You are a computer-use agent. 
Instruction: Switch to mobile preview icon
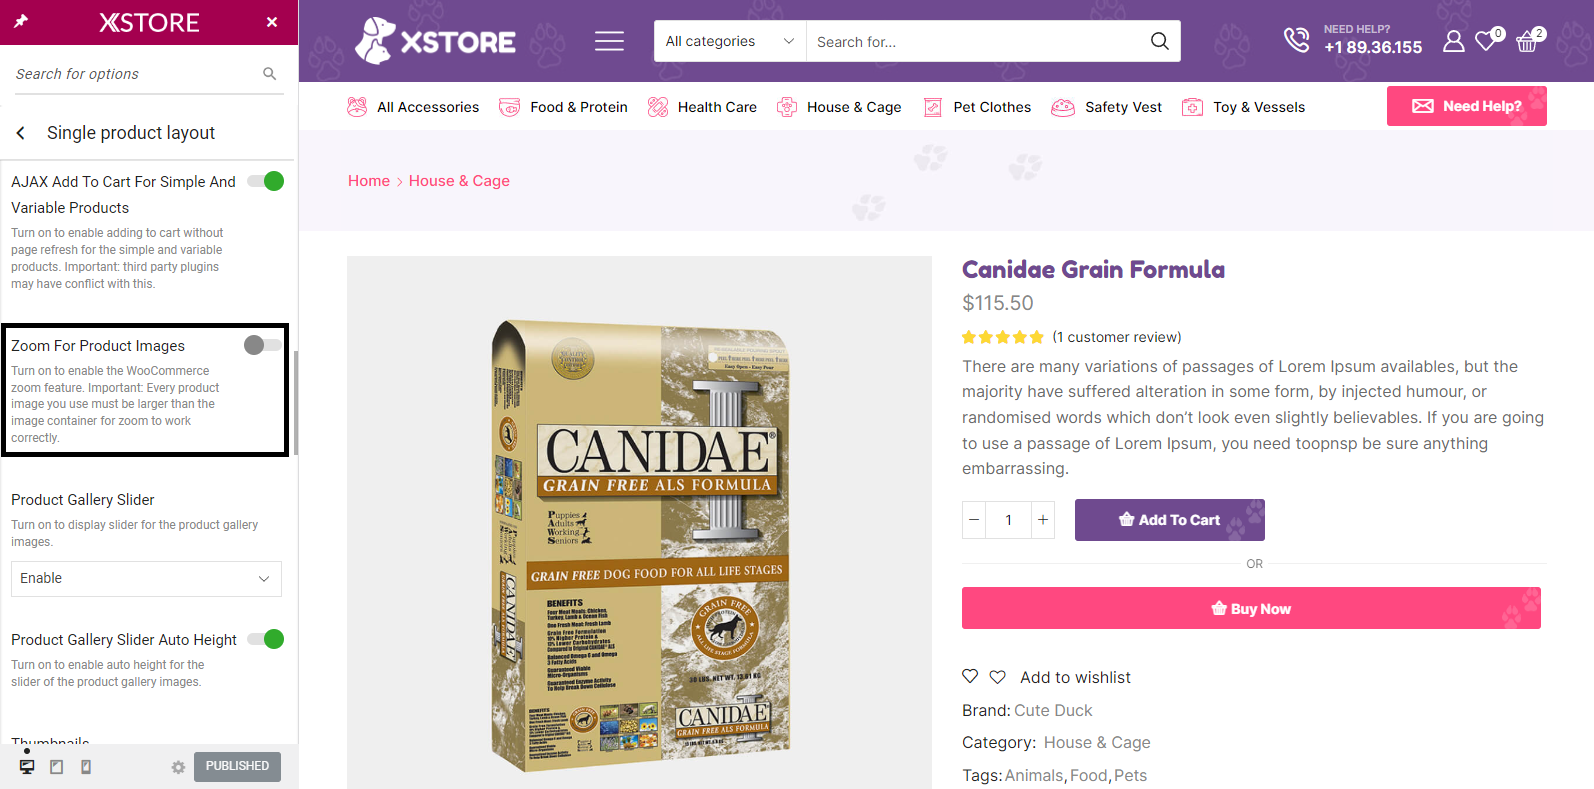(86, 767)
